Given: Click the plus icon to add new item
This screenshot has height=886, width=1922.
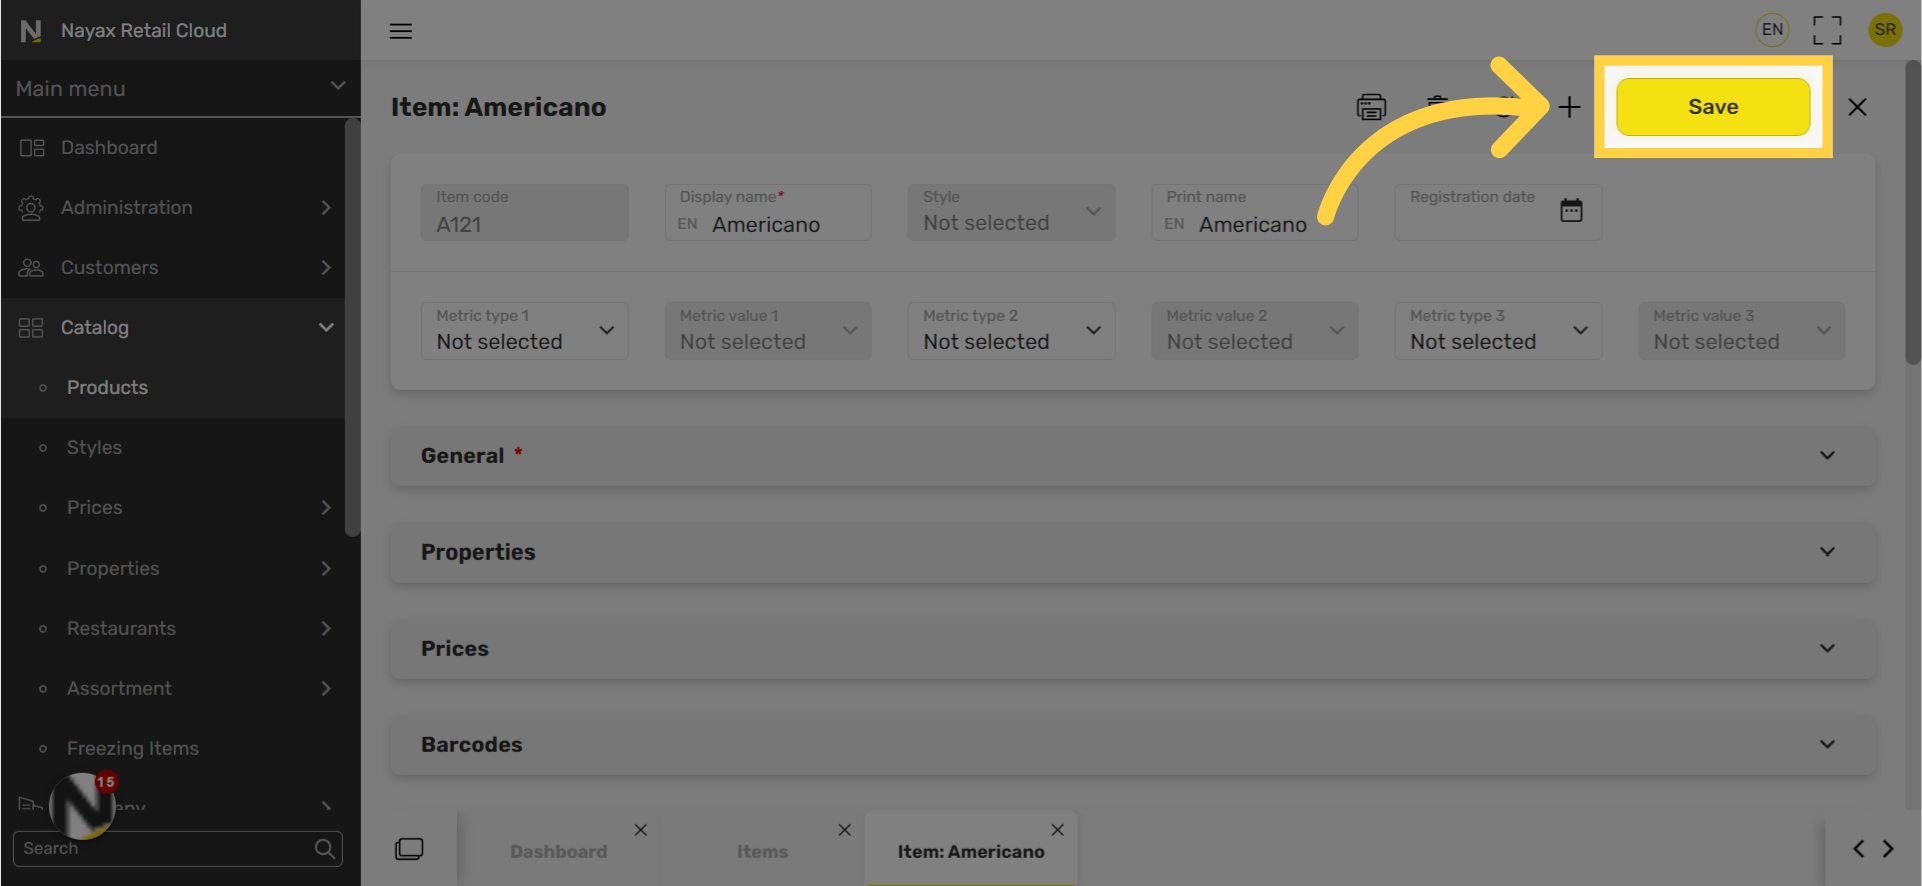Looking at the screenshot, I should click(1569, 107).
